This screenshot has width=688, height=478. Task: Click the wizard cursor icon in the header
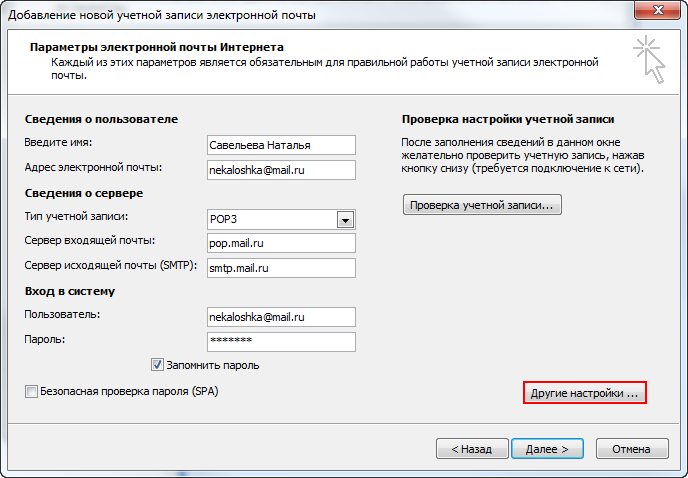tap(649, 60)
